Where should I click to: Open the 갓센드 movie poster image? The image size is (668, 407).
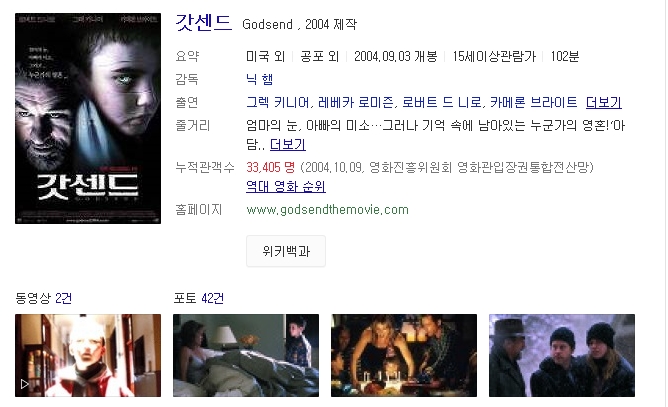[88, 118]
